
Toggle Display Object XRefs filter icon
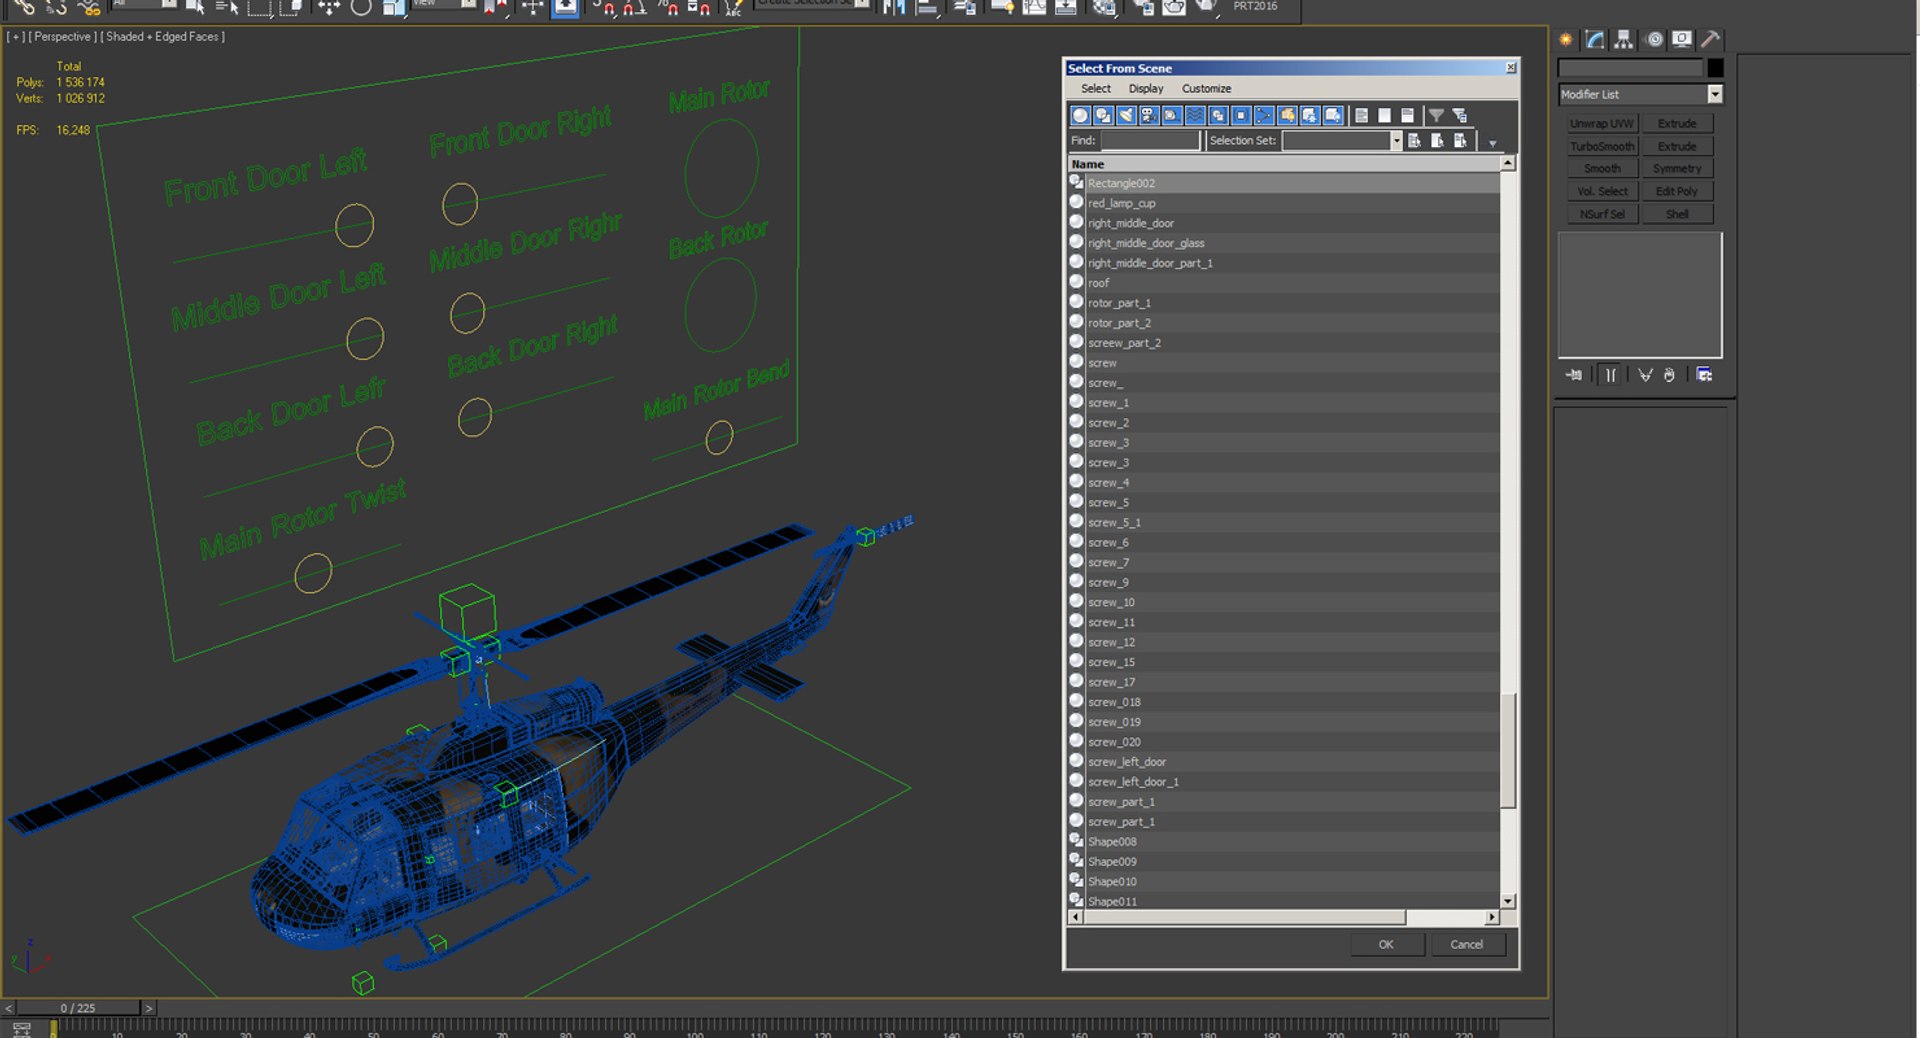point(1241,115)
